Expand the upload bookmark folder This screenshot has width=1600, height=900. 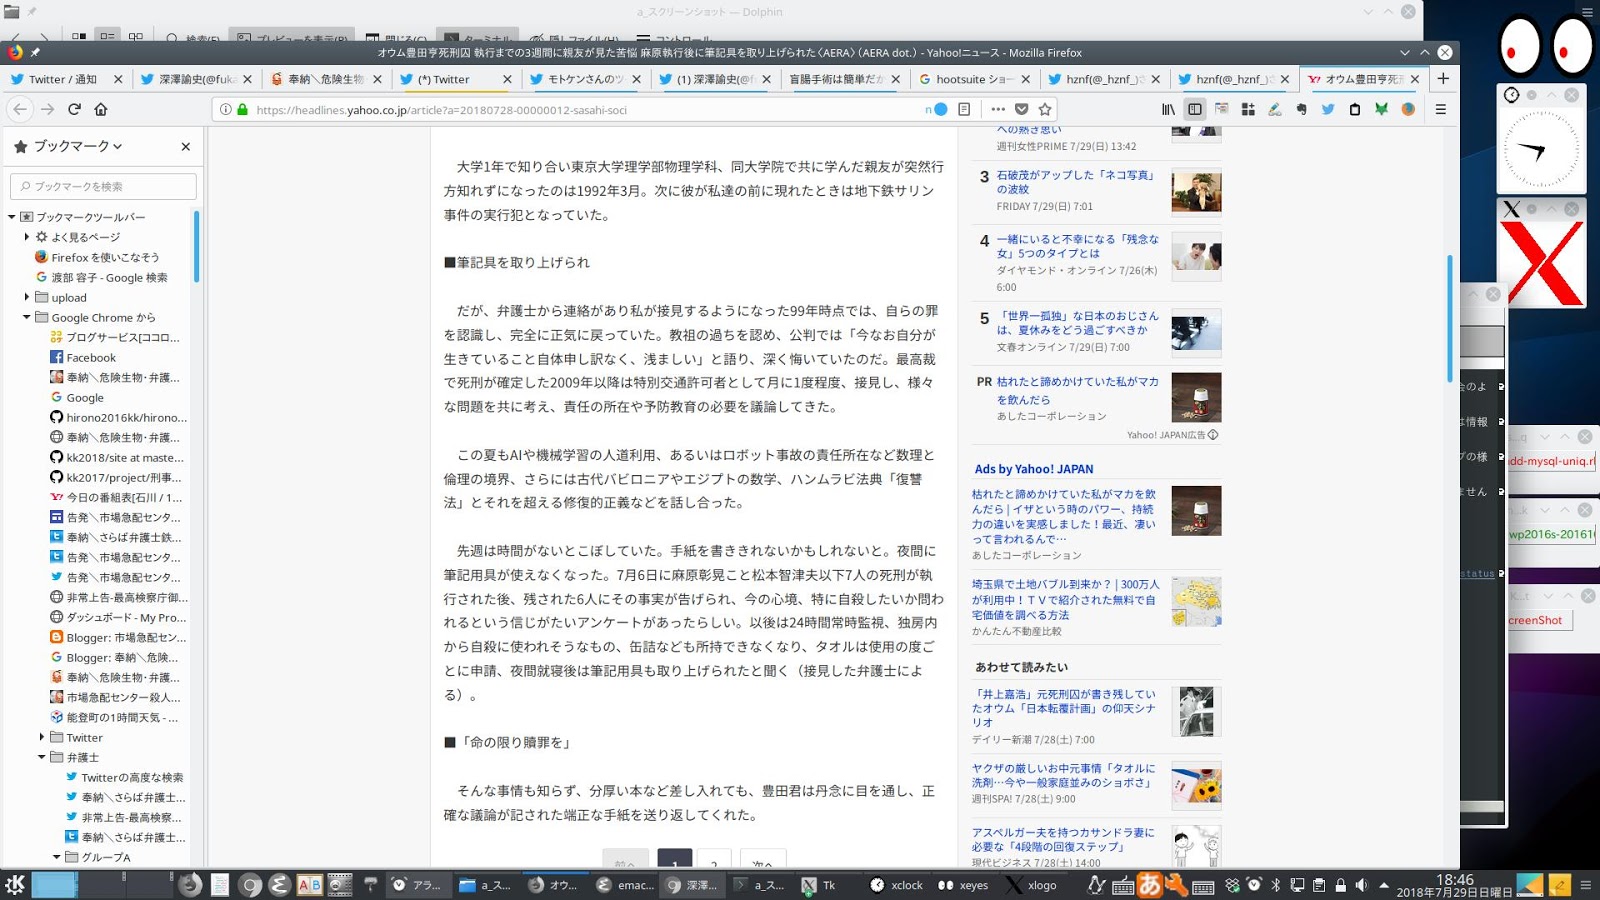[x=27, y=297]
